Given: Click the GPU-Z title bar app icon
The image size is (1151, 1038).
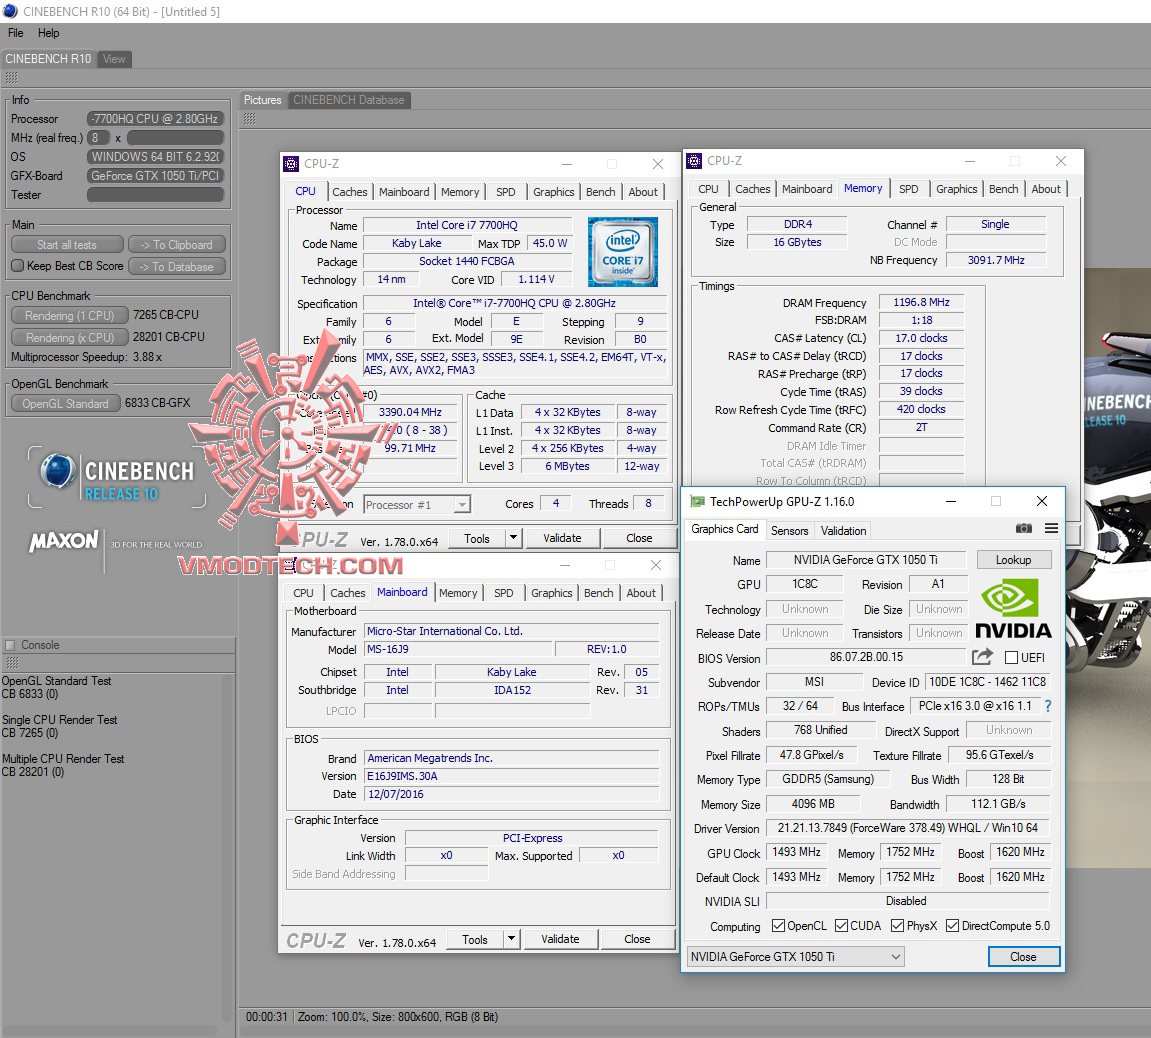Looking at the screenshot, I should pos(697,501).
